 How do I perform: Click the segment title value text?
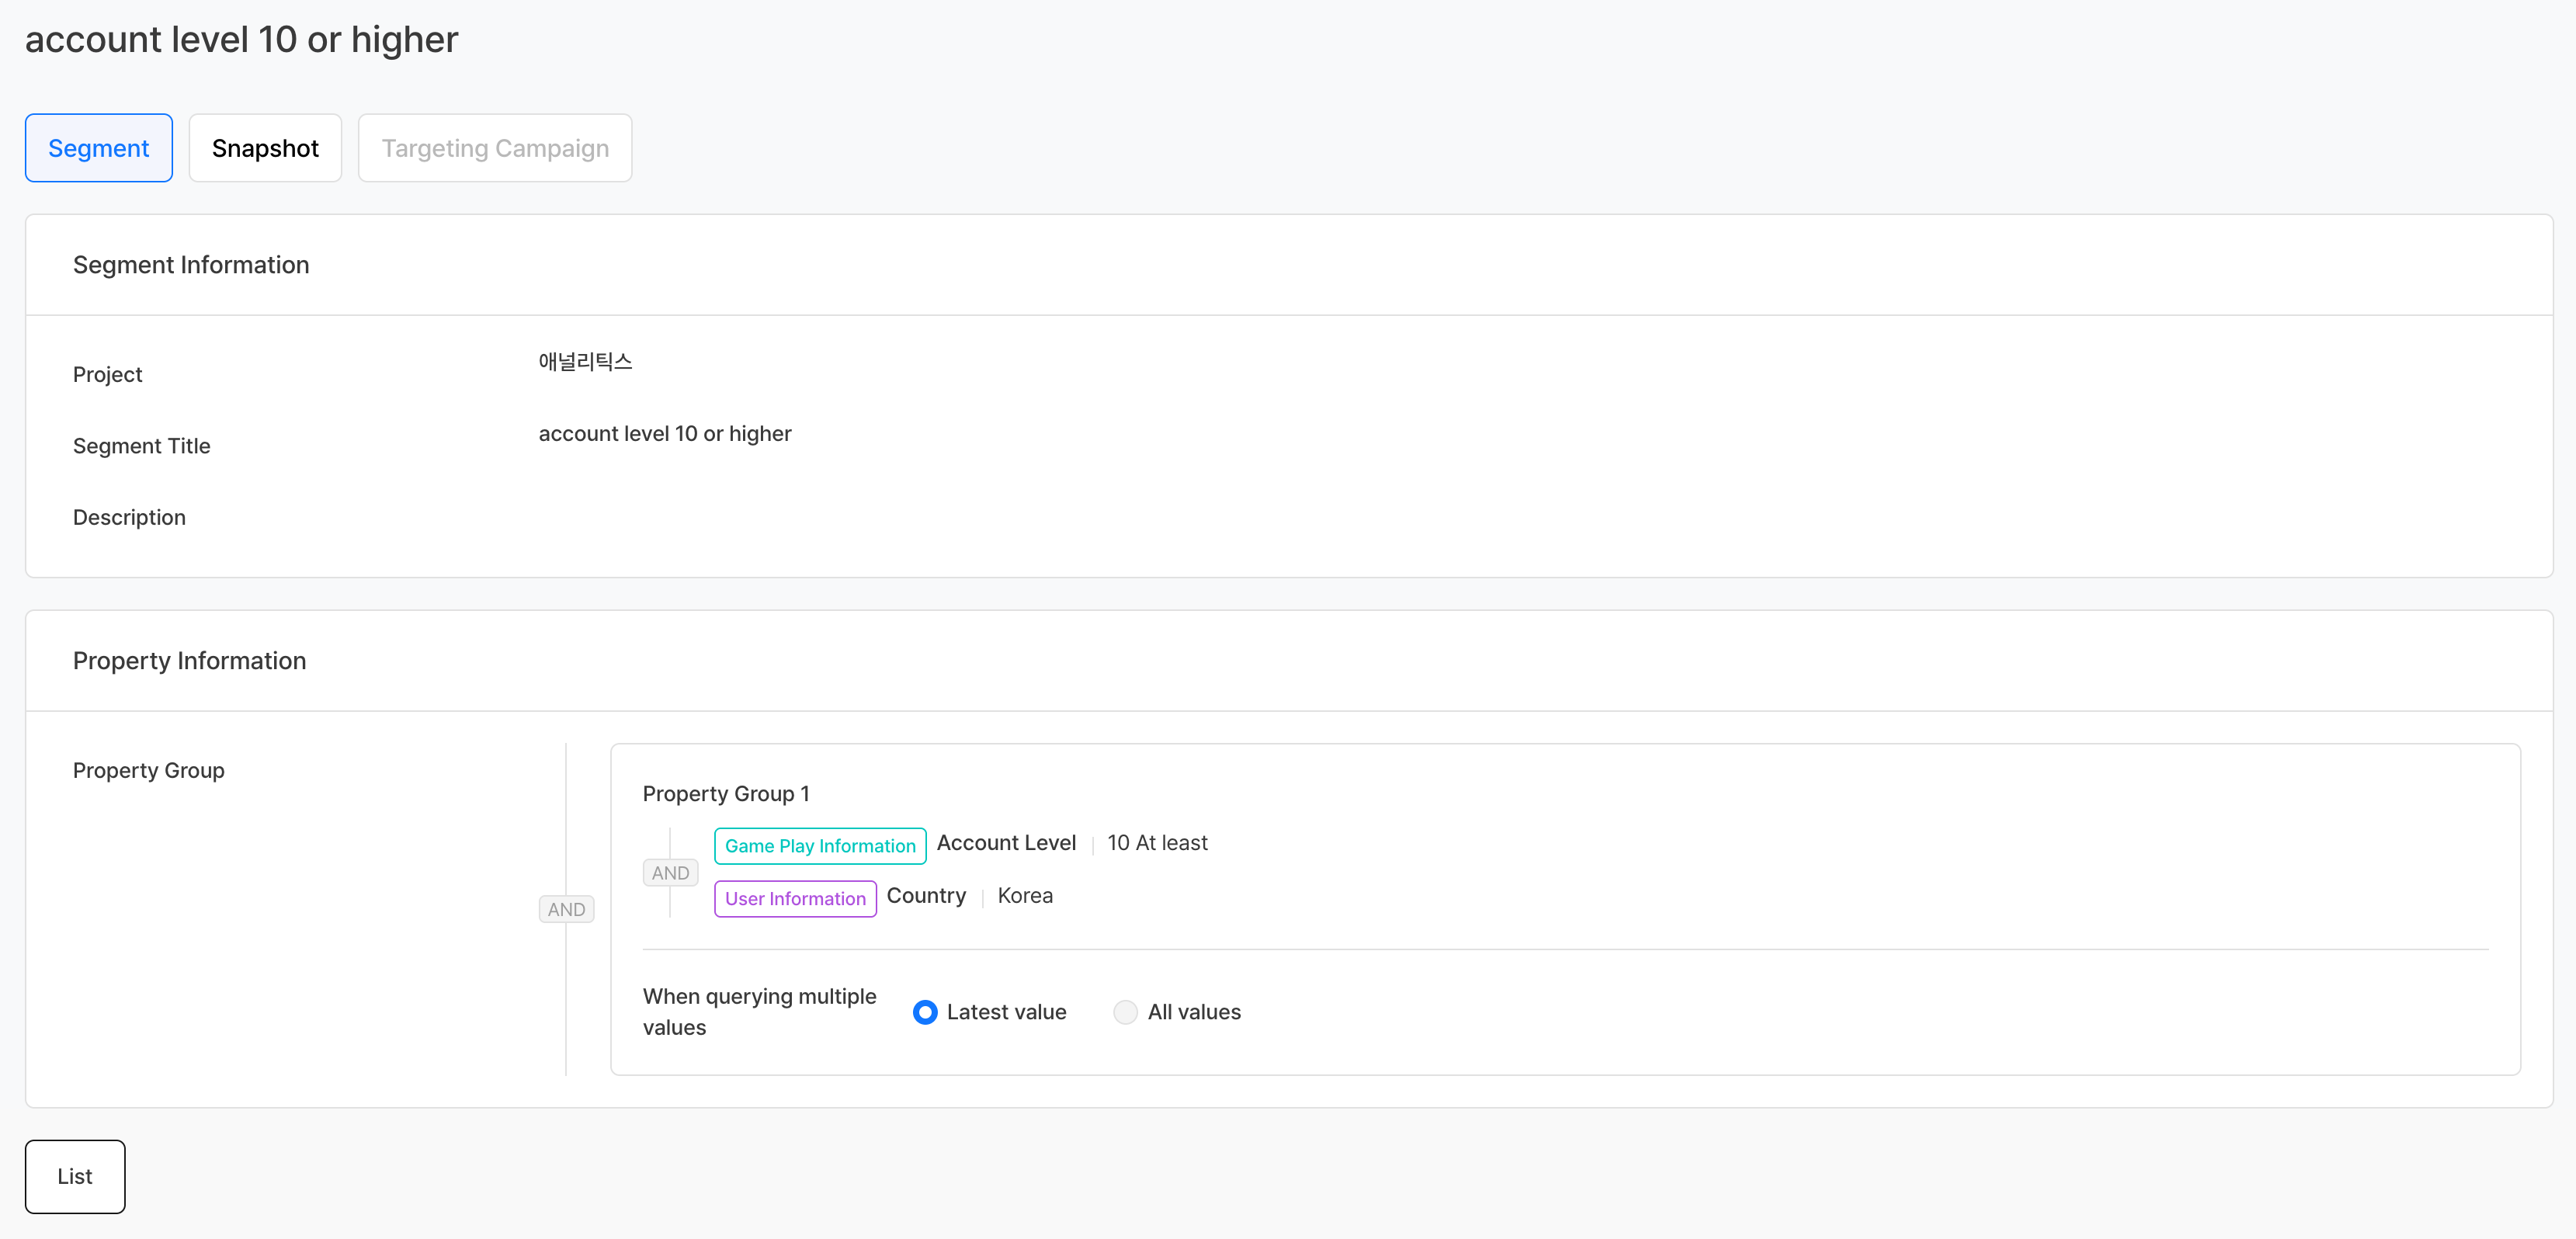pyautogui.click(x=665, y=434)
